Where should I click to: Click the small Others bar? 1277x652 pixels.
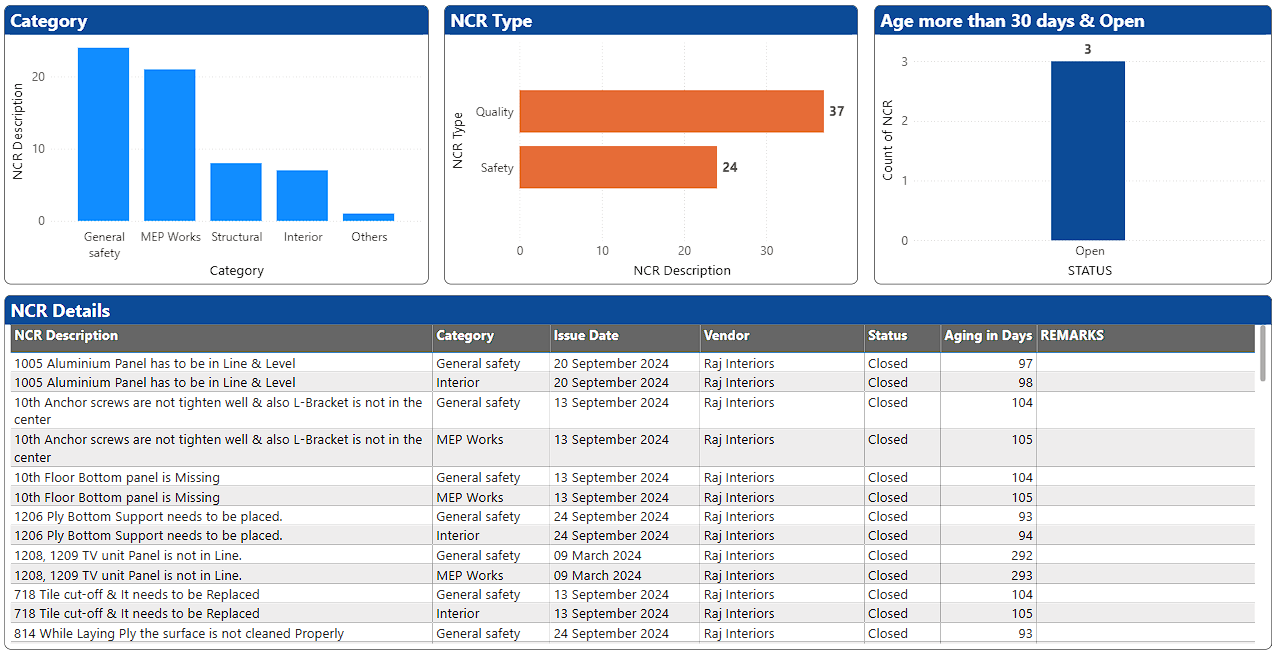(x=368, y=217)
